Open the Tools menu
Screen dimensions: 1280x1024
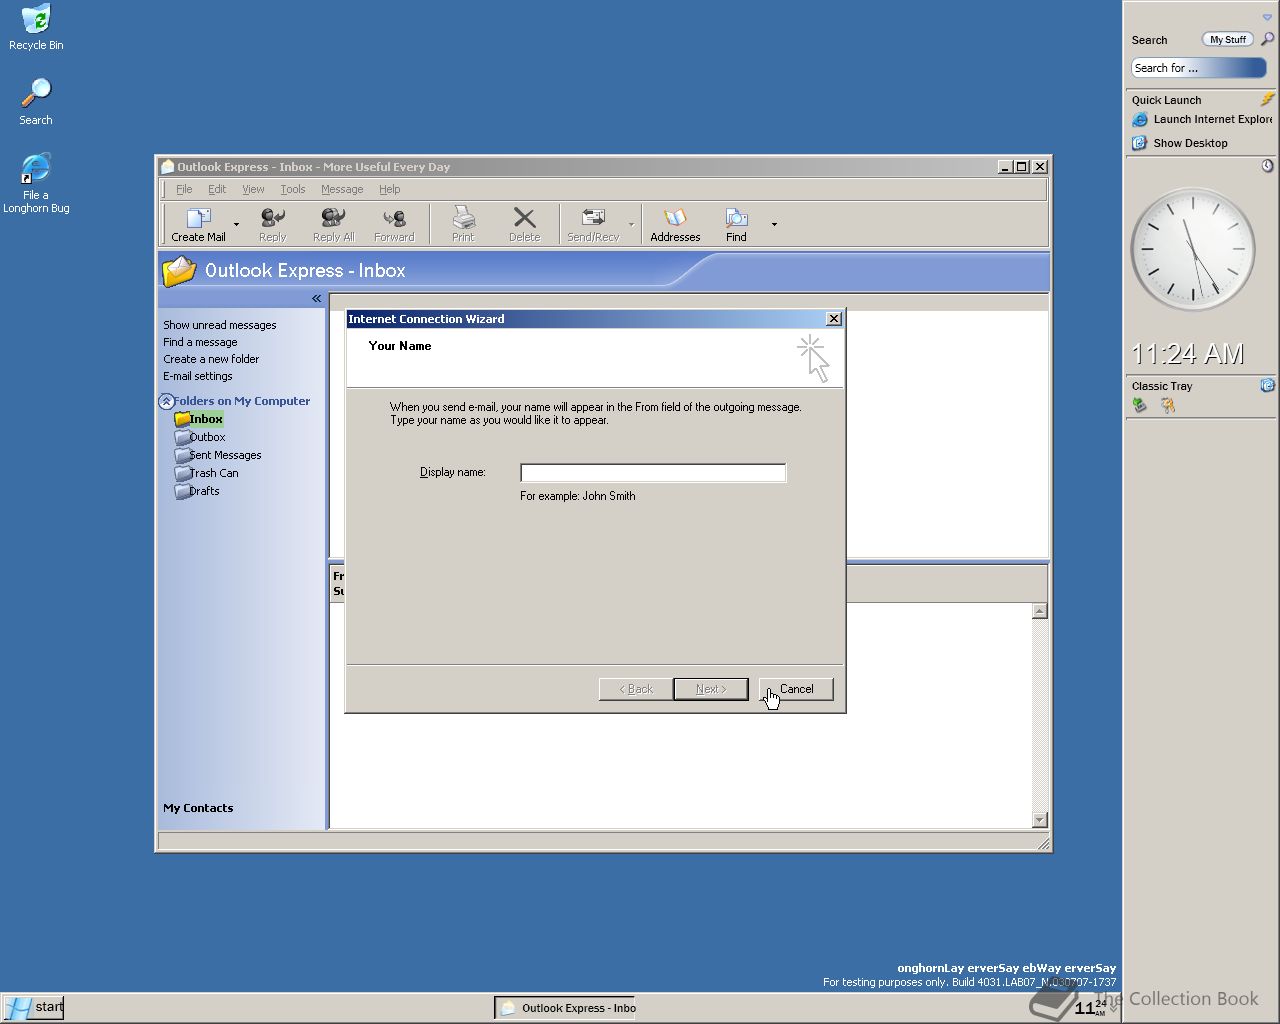tap(293, 189)
